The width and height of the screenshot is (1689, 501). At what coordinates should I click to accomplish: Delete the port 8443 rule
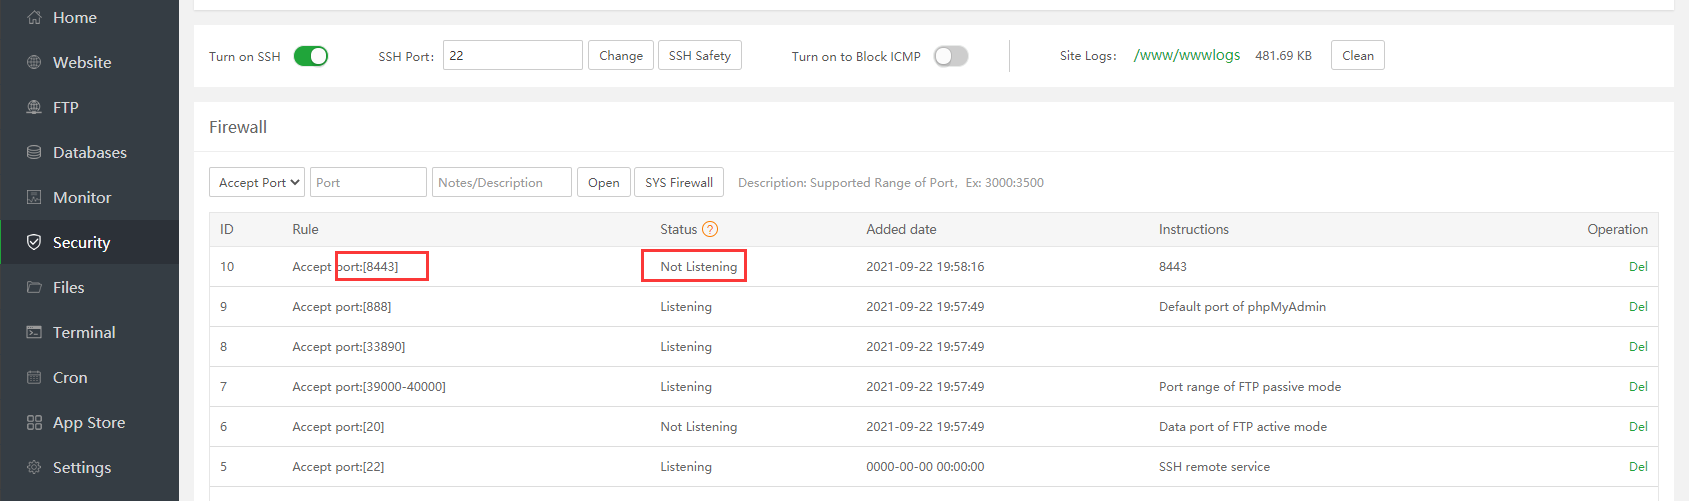pyautogui.click(x=1637, y=266)
